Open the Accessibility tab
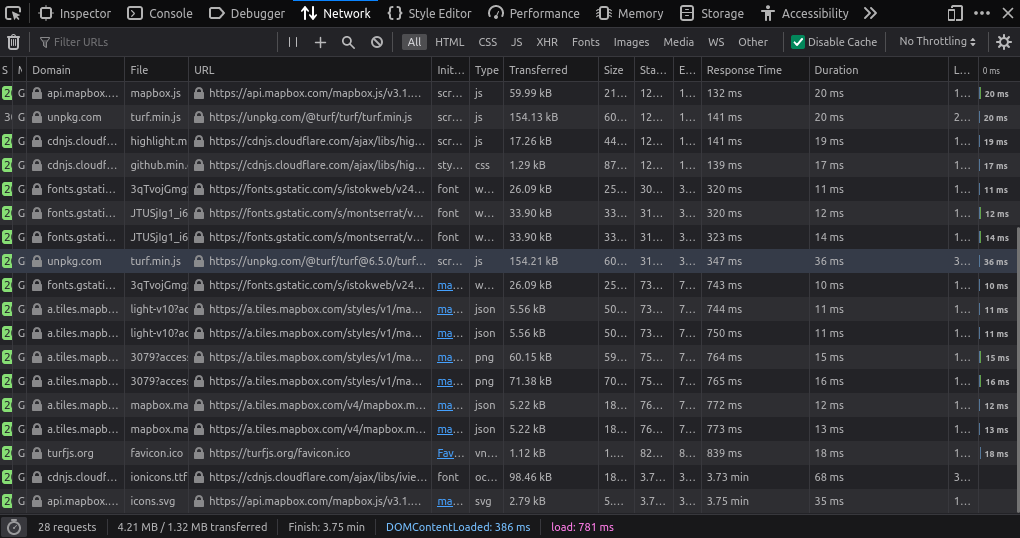Image resolution: width=1020 pixels, height=538 pixels. click(805, 13)
